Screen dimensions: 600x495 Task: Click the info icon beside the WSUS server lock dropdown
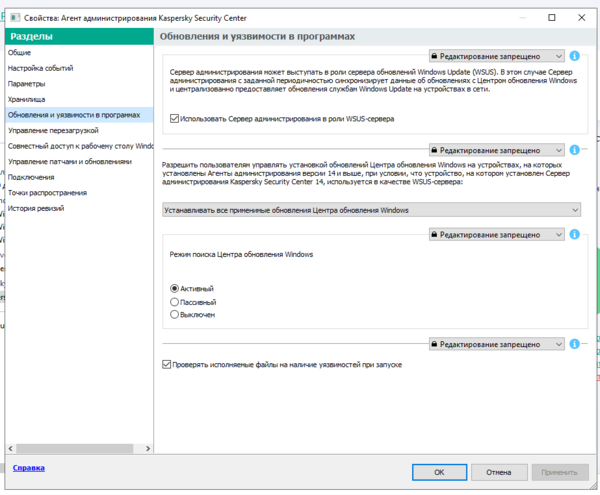[574, 56]
